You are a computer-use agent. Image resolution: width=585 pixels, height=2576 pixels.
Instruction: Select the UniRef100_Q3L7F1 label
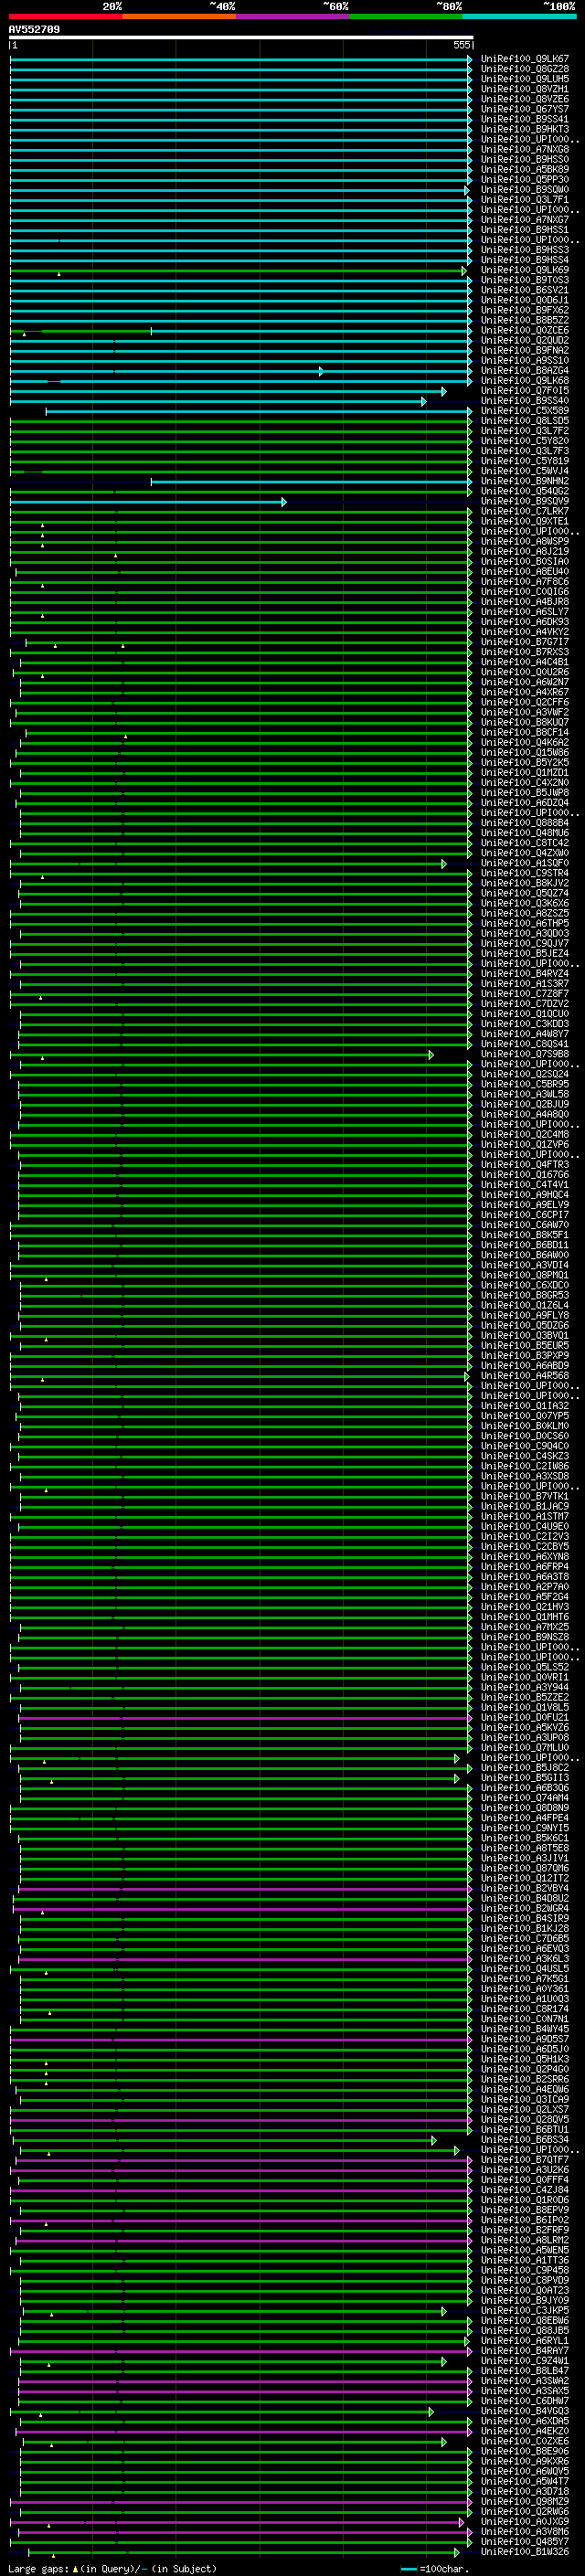tap(525, 200)
